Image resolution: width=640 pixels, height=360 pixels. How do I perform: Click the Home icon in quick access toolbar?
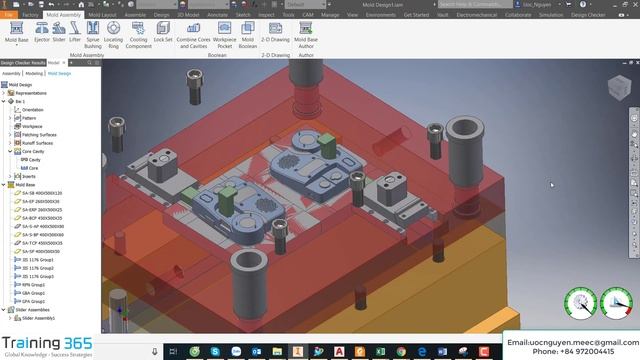click(81, 4)
